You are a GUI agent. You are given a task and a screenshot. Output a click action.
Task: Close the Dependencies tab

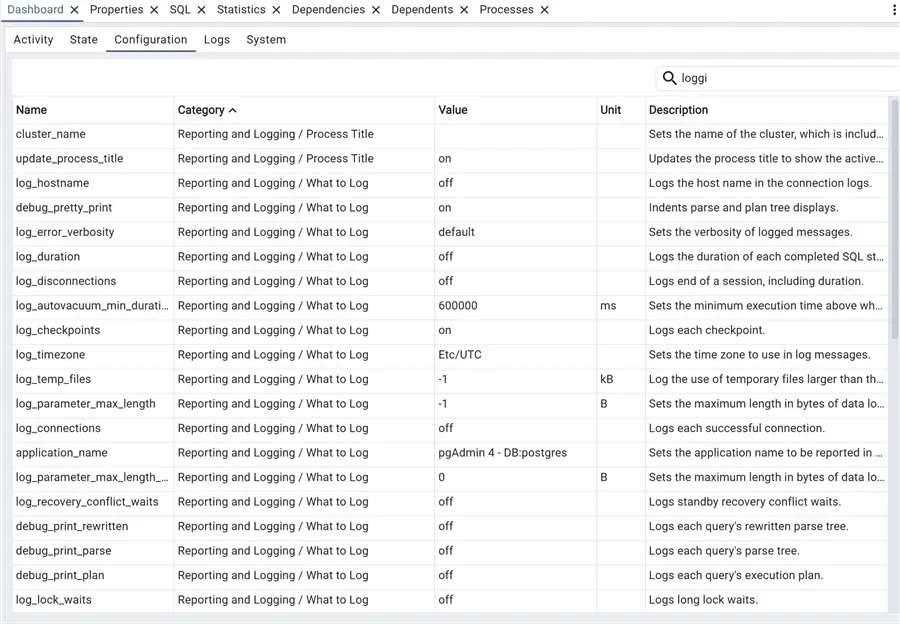coord(376,9)
